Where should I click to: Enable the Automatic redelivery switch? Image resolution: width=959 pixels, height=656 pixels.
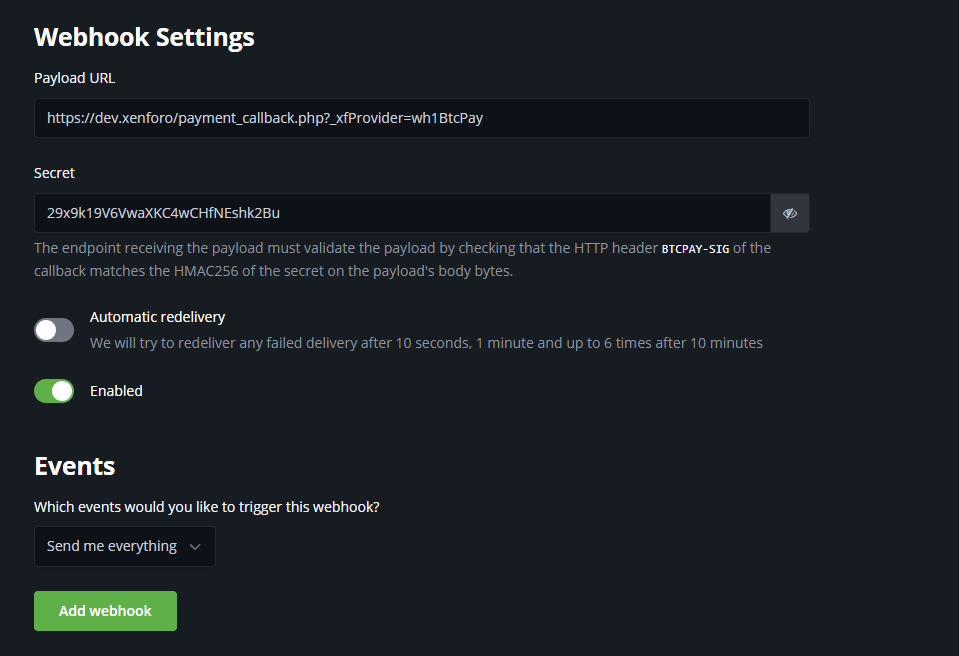click(x=54, y=330)
